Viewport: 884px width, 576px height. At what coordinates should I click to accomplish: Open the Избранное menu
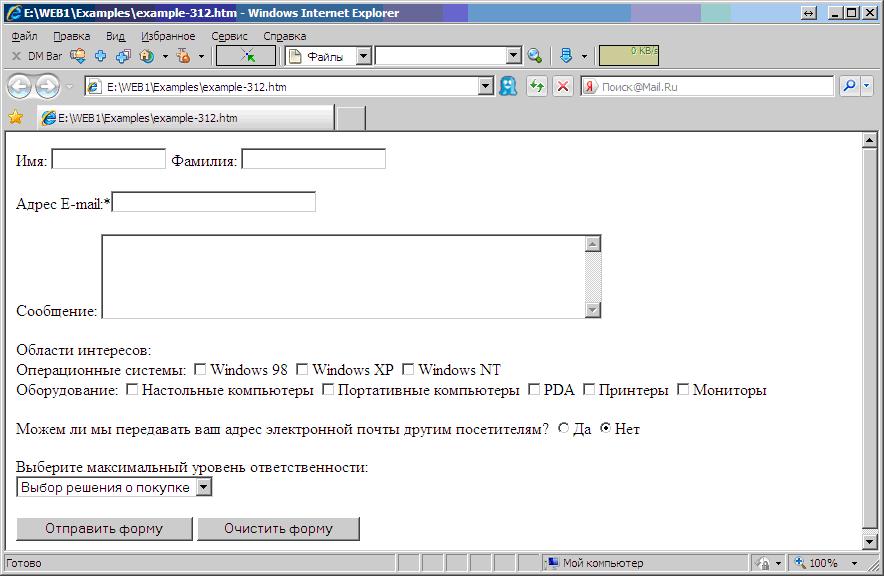168,36
